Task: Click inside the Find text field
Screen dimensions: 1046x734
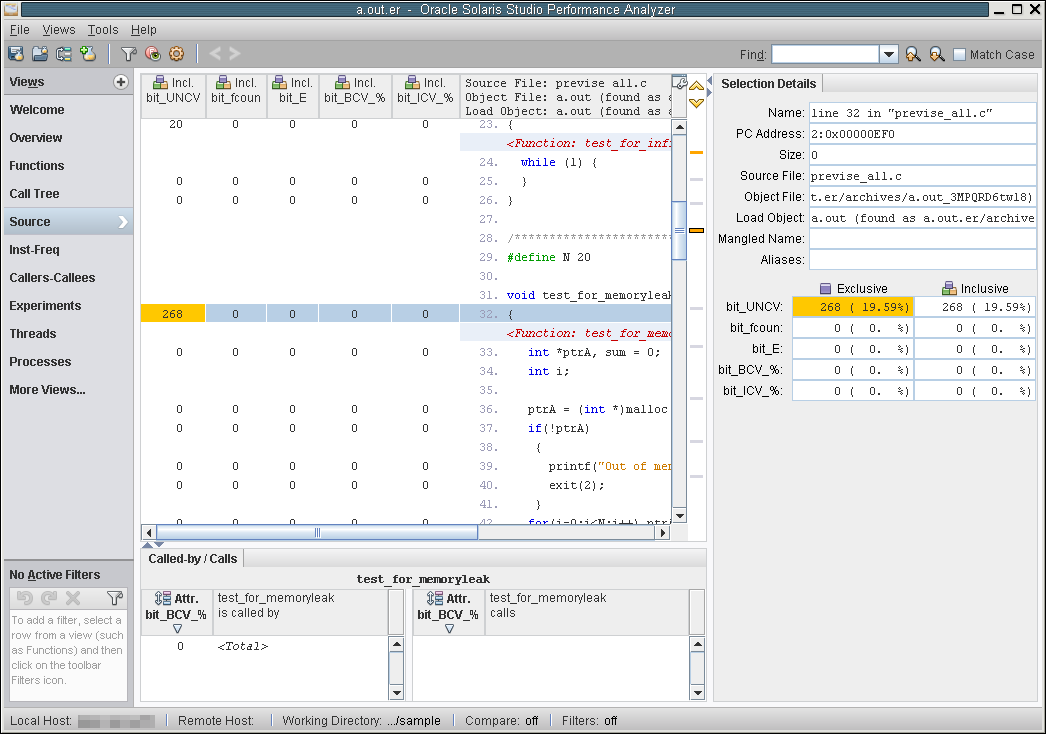Action: click(x=825, y=55)
